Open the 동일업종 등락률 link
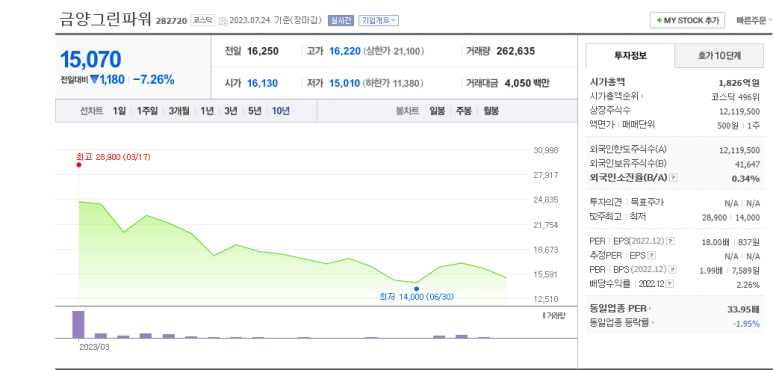773x370 pixels. 621,323
